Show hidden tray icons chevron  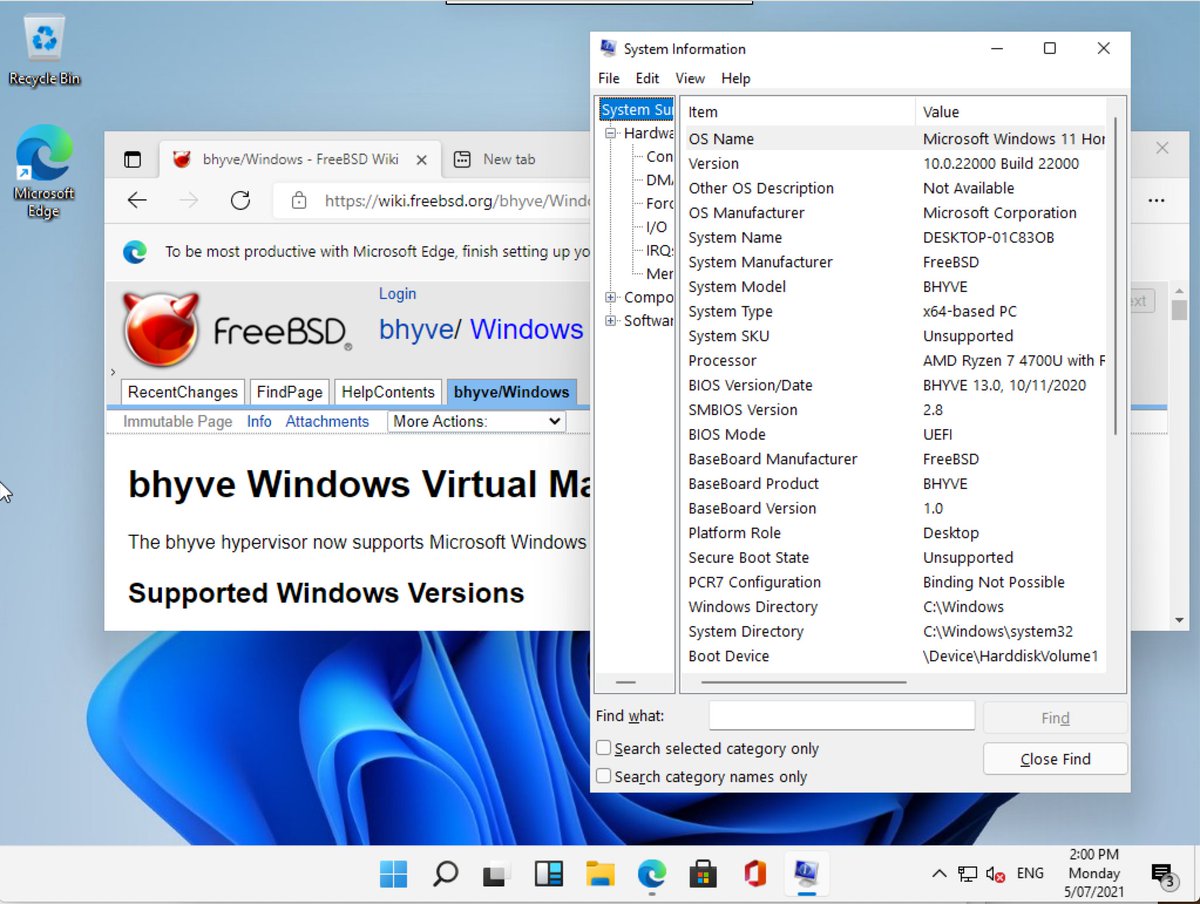point(939,874)
